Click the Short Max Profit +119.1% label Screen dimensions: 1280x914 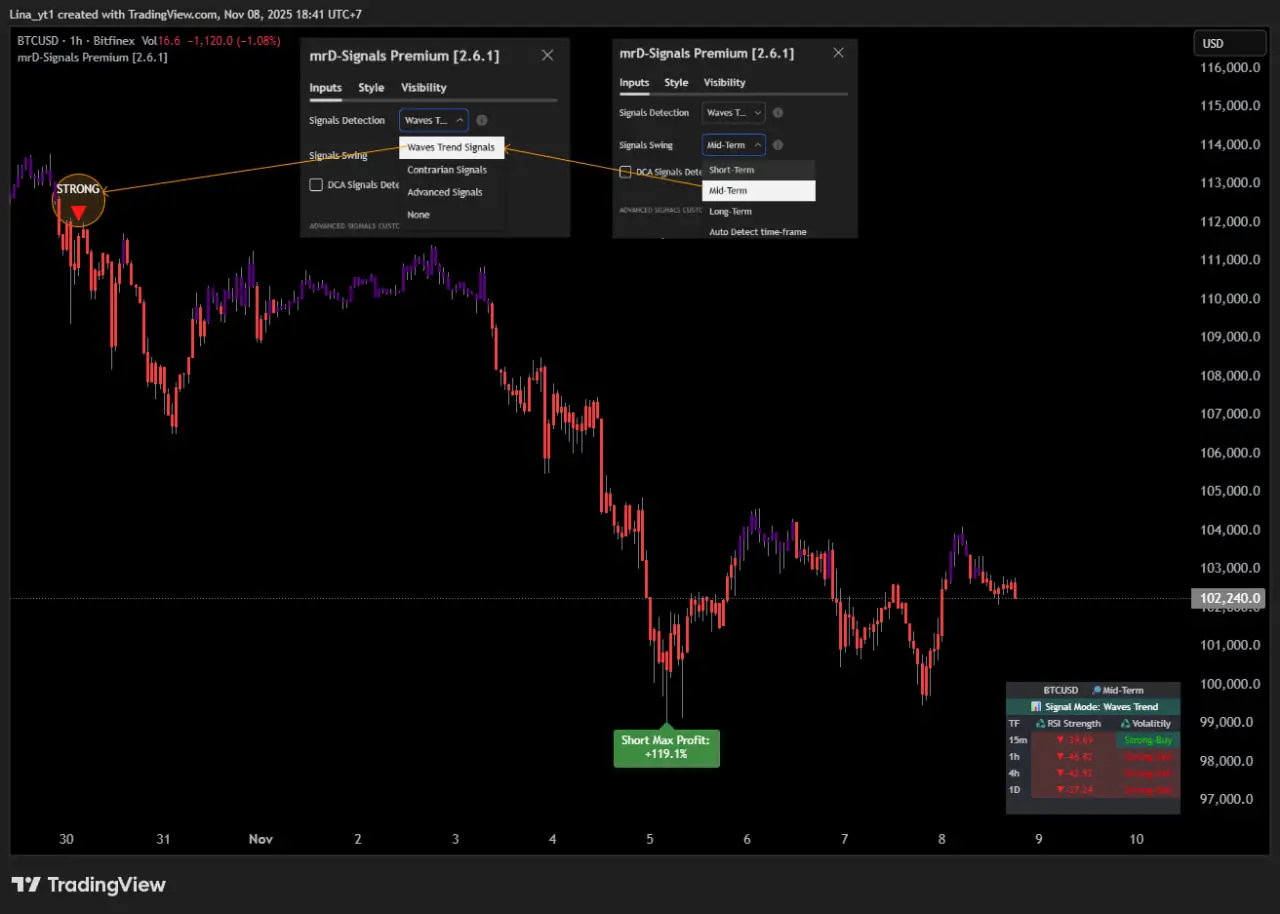667,747
